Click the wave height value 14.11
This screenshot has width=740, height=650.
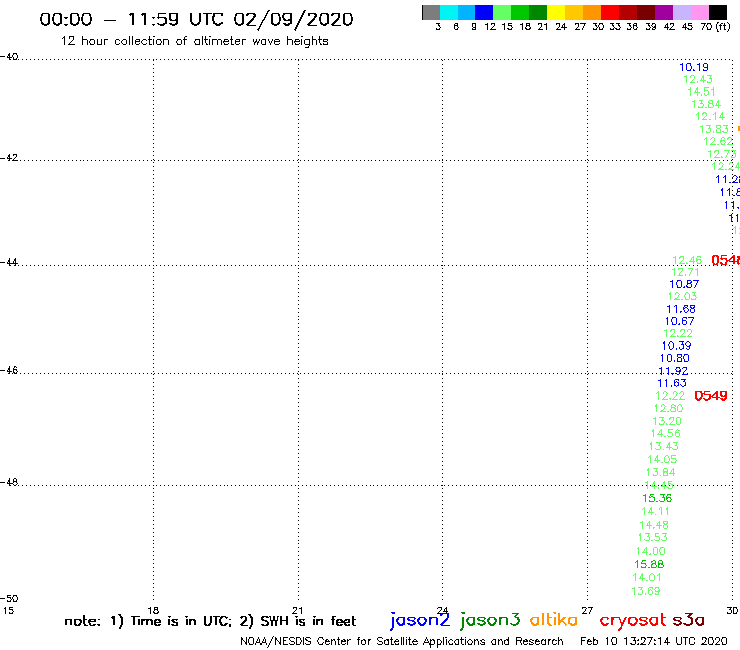(x=656, y=512)
